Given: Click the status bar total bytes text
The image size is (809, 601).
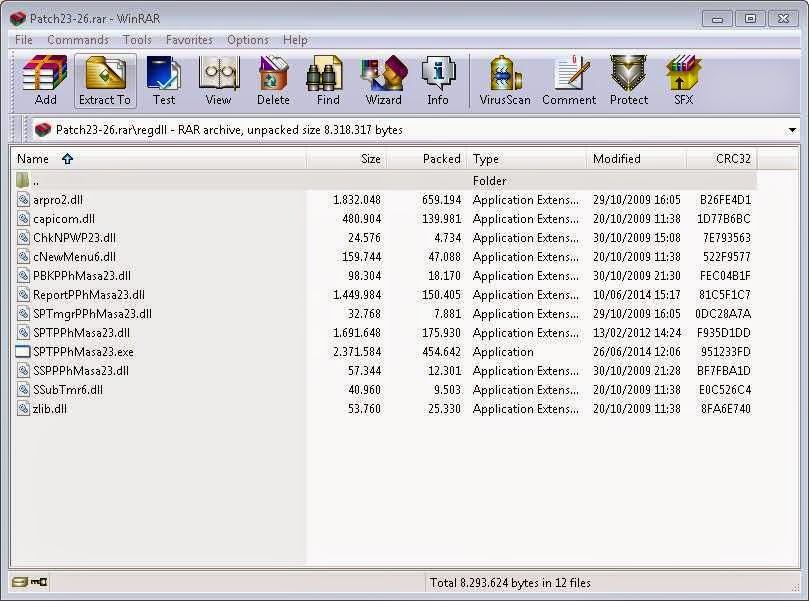Looking at the screenshot, I should (510, 583).
